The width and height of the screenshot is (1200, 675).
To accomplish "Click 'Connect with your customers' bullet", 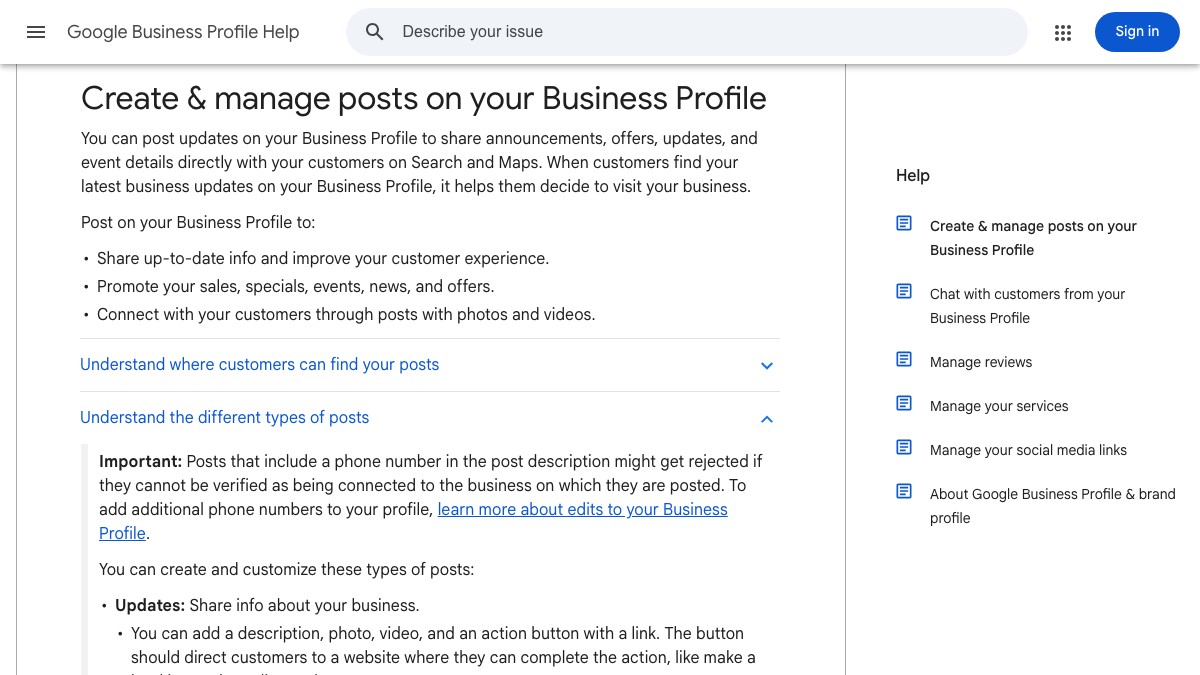I will 346,314.
